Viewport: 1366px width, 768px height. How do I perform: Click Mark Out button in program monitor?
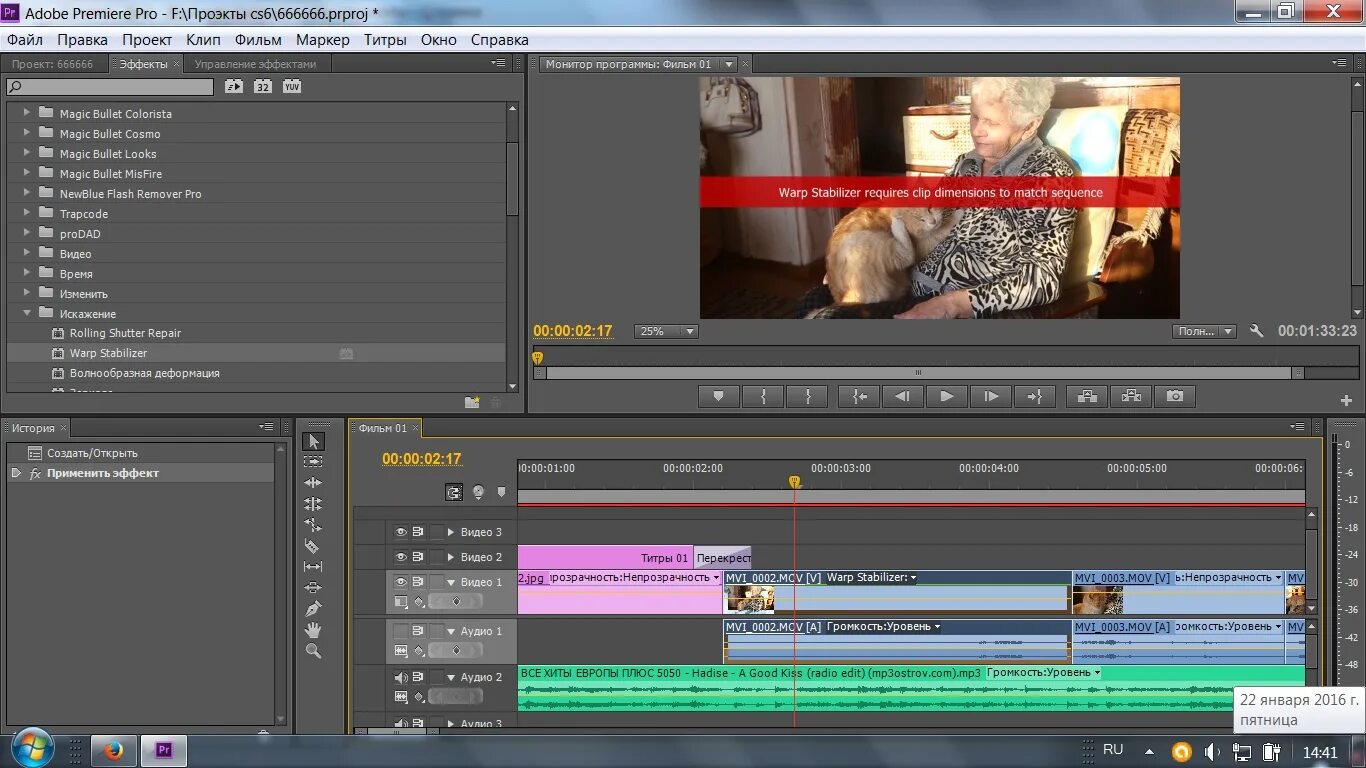tap(808, 396)
